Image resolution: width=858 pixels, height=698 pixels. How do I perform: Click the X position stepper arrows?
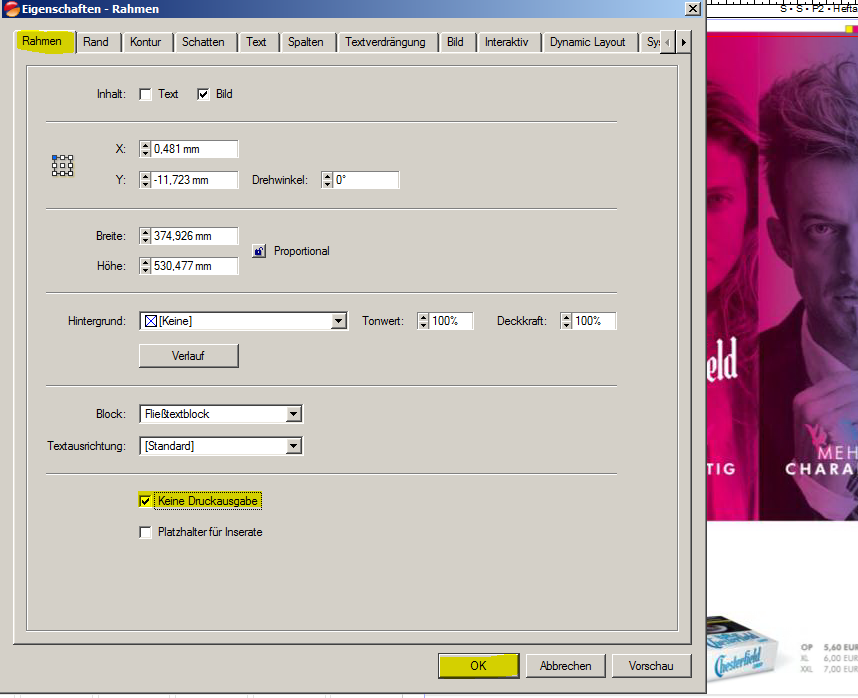point(145,149)
